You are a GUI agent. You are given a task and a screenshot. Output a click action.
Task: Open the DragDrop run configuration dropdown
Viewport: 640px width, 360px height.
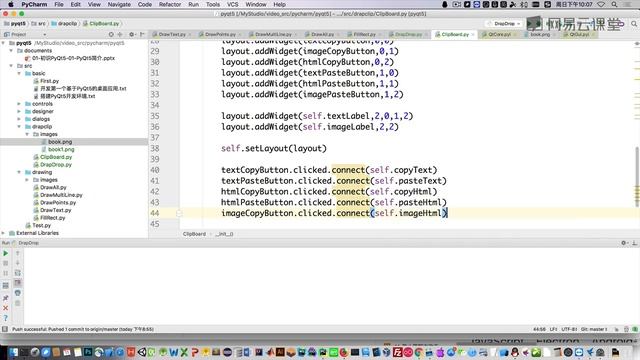505,24
